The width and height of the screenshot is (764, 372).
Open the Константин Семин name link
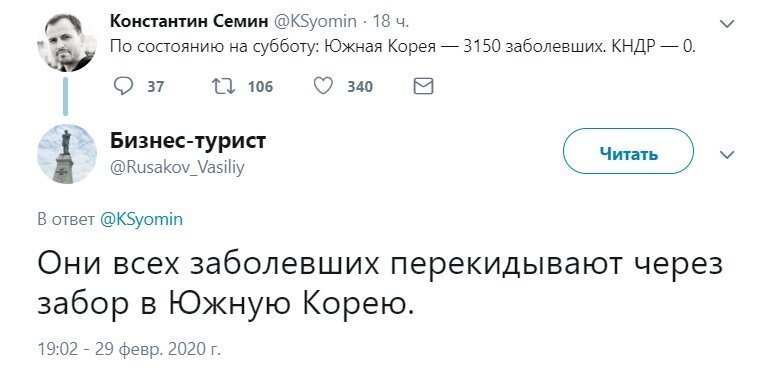[x=189, y=21]
